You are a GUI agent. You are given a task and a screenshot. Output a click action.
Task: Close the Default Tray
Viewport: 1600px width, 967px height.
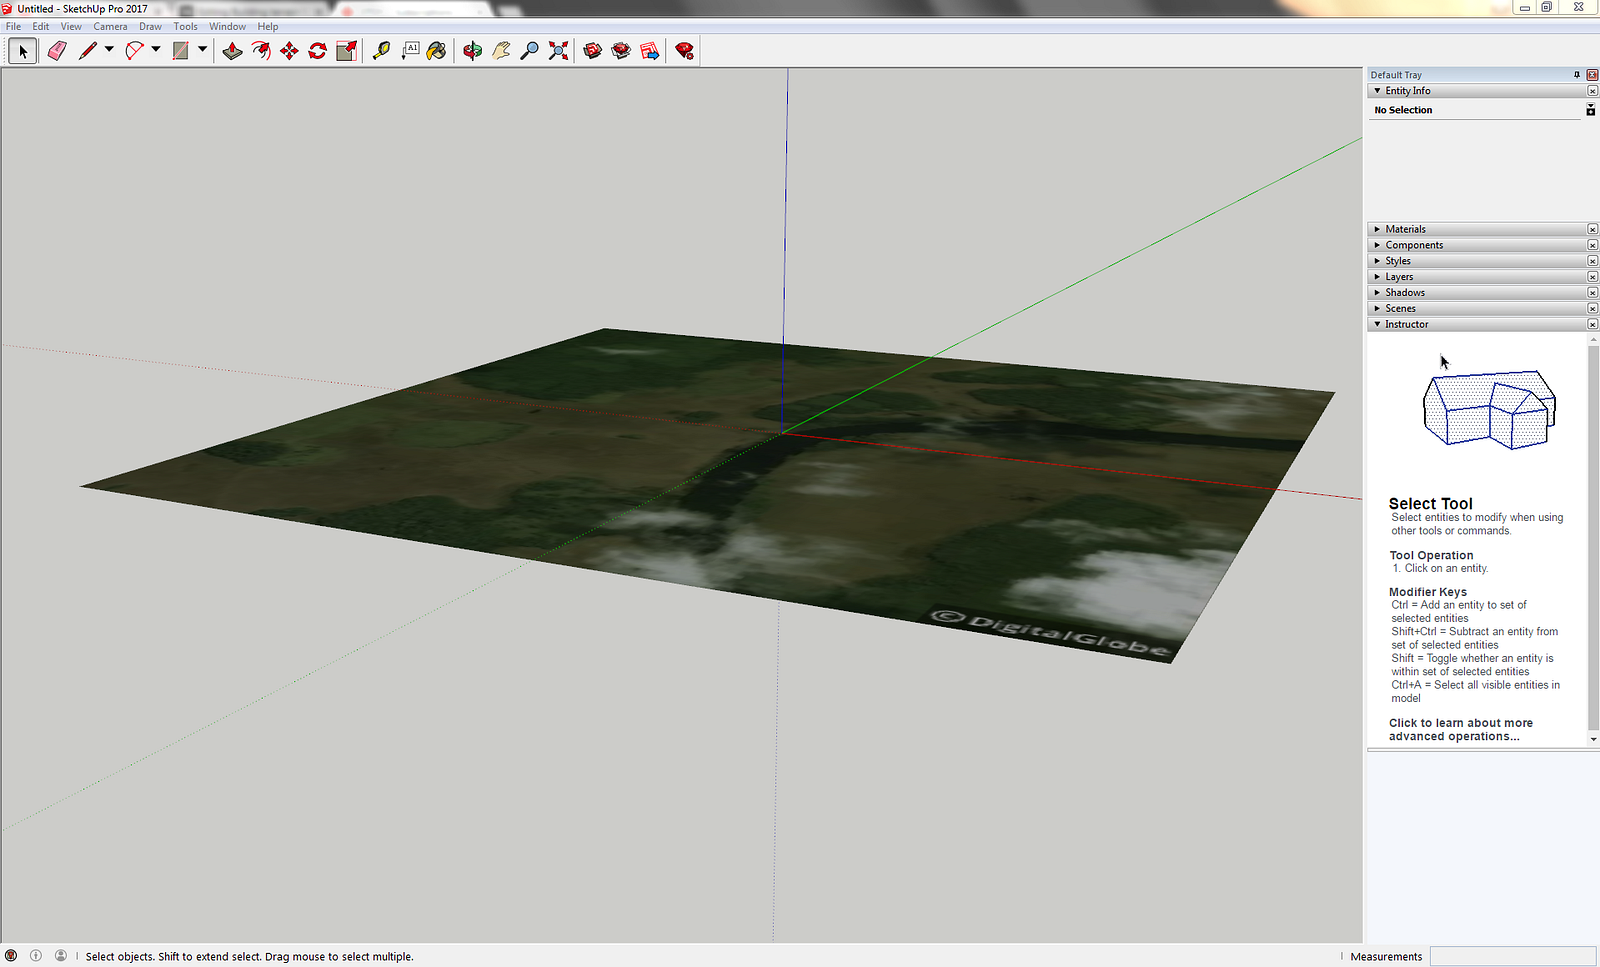pyautogui.click(x=1592, y=75)
